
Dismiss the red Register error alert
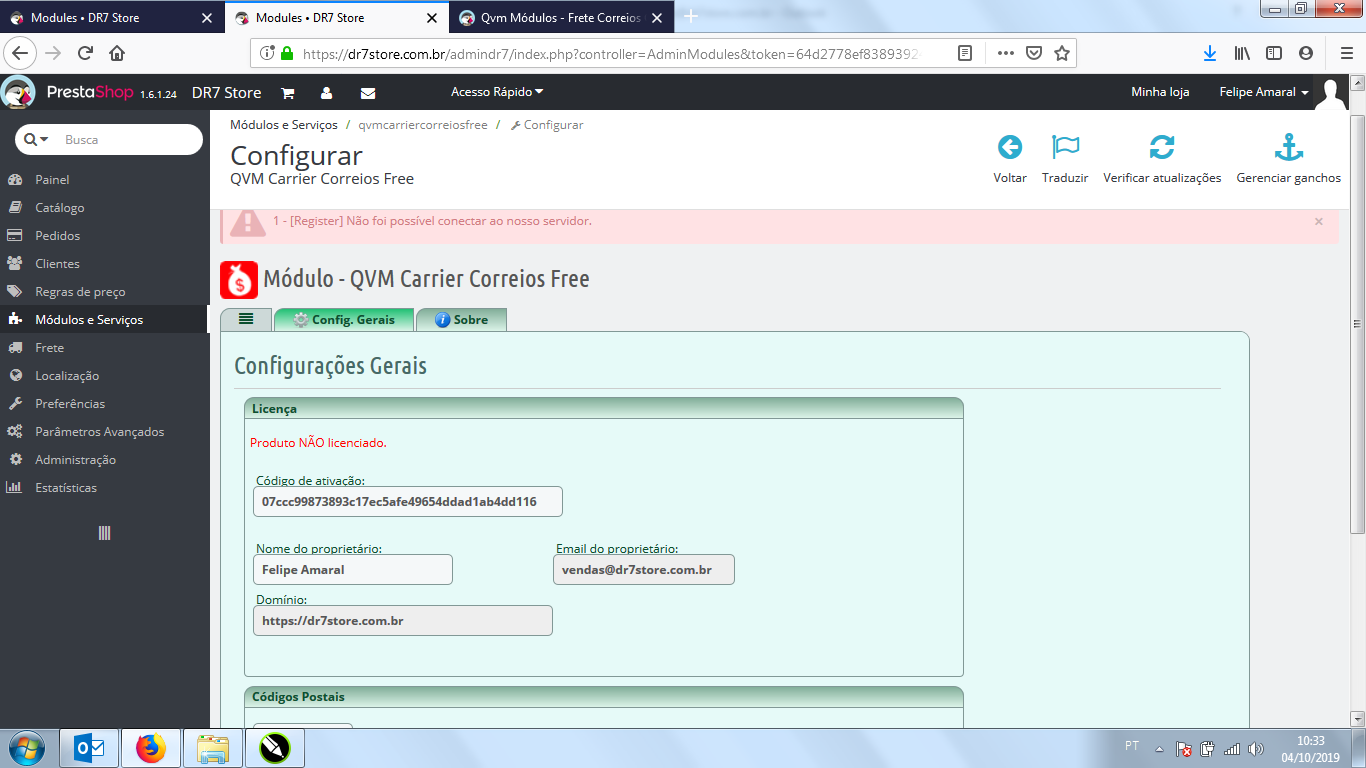coord(1318,221)
